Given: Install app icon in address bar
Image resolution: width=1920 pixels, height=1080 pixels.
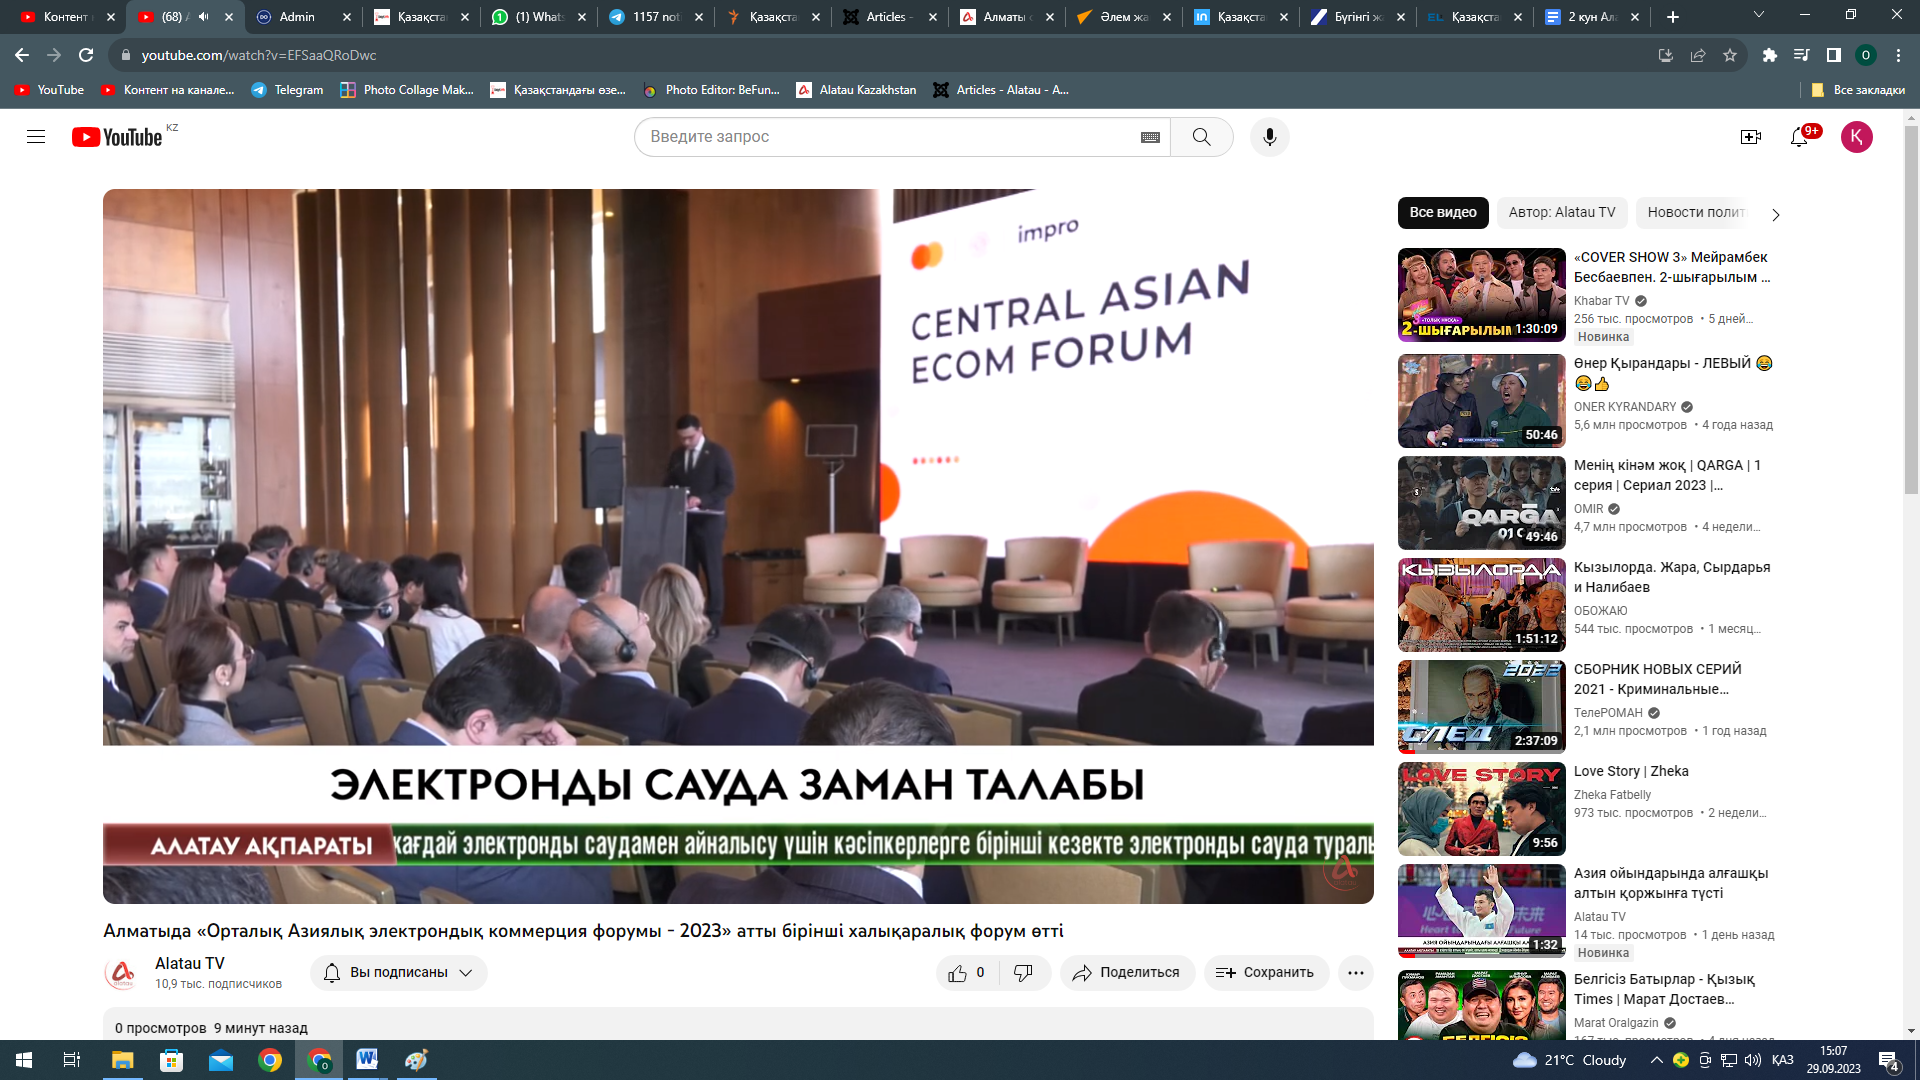Looking at the screenshot, I should tap(1665, 55).
